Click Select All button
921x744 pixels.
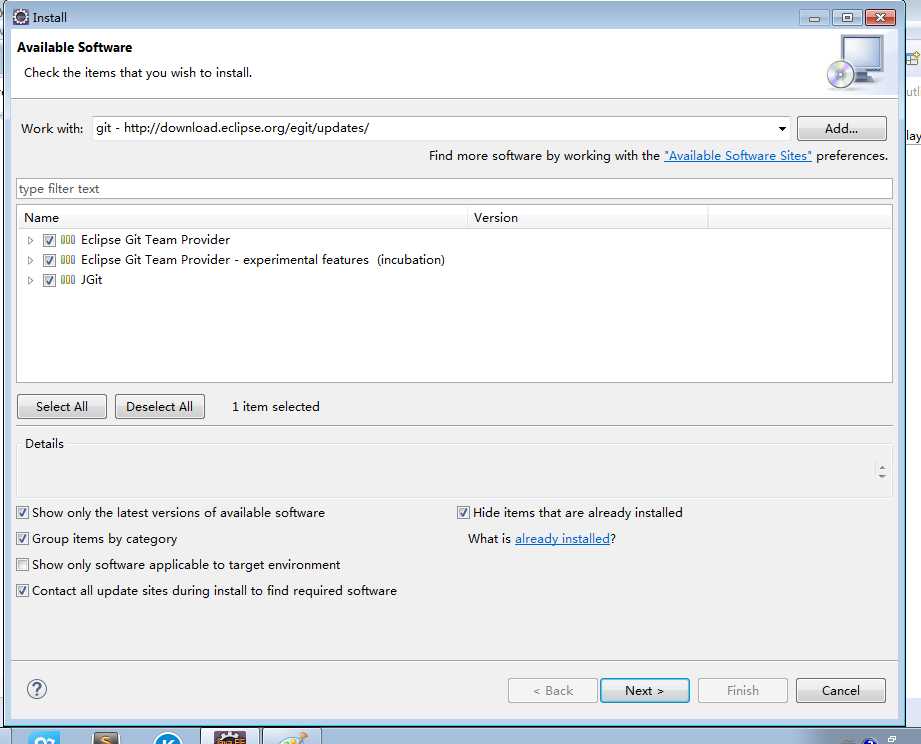[62, 406]
